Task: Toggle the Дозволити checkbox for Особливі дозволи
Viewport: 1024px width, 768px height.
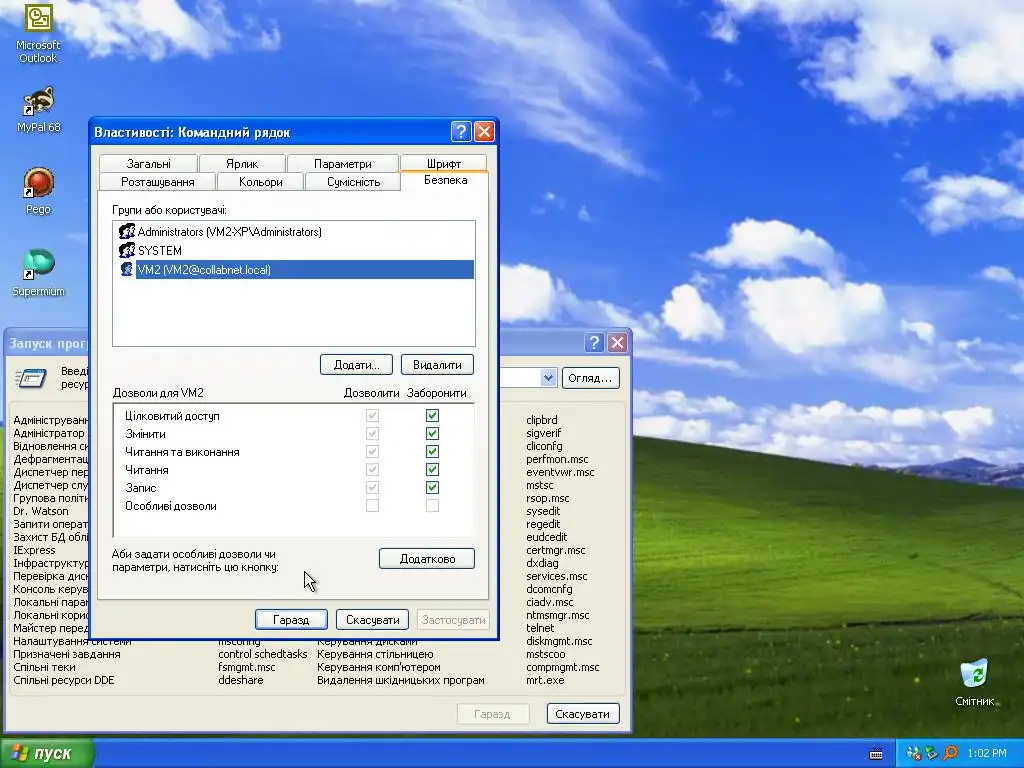Action: coord(372,505)
